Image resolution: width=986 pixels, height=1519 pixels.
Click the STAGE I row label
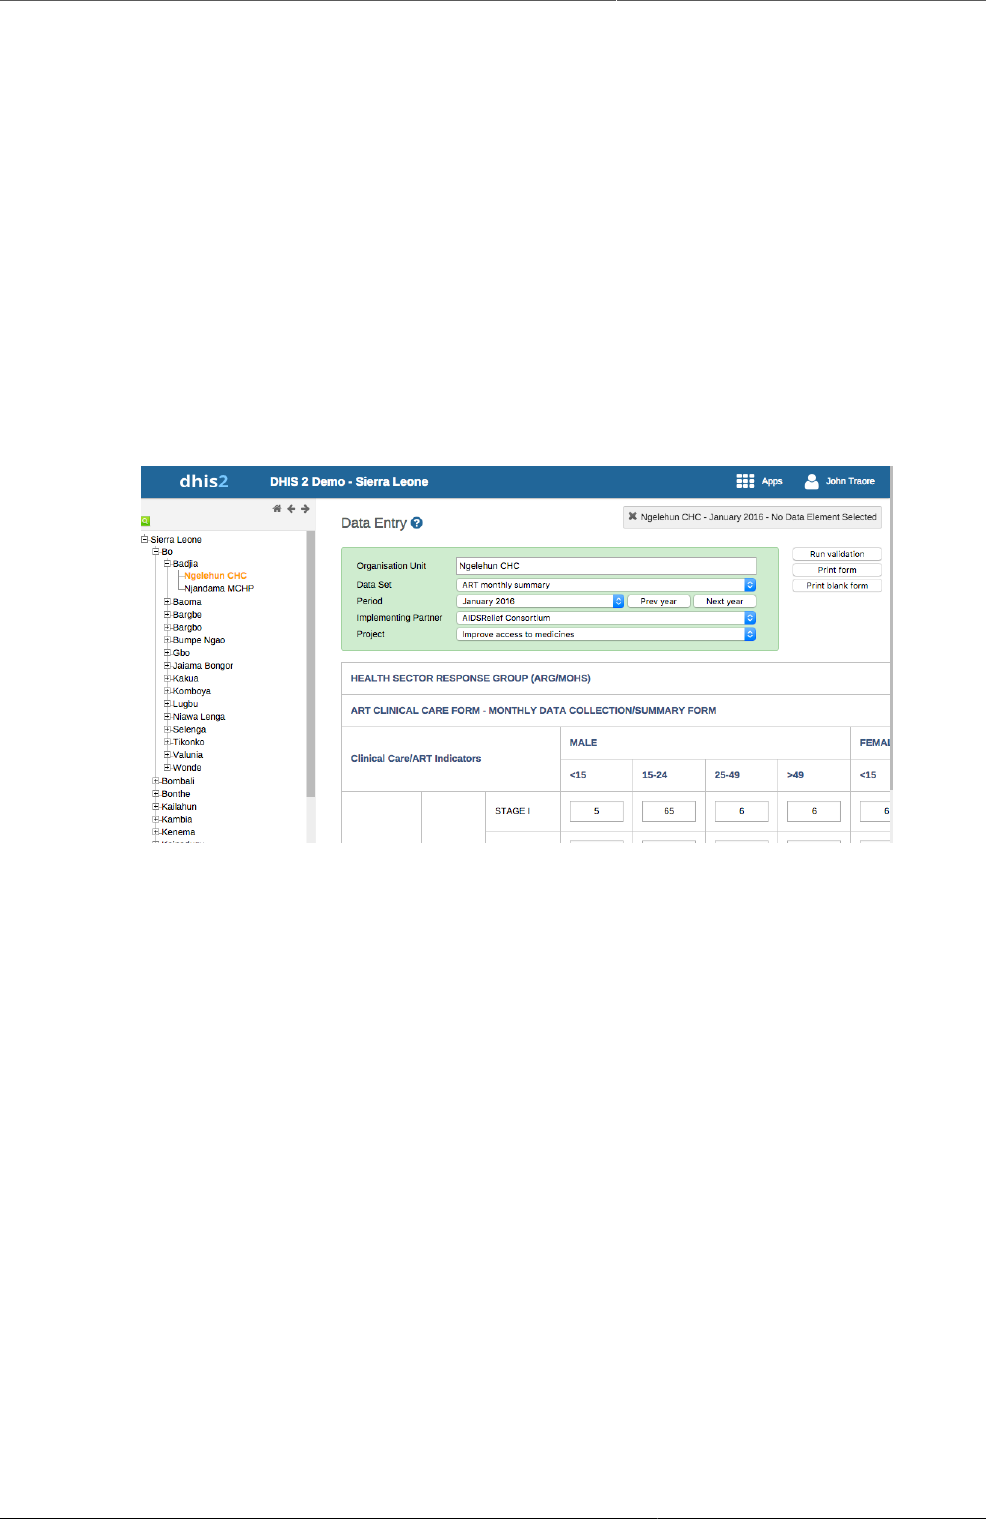(512, 811)
